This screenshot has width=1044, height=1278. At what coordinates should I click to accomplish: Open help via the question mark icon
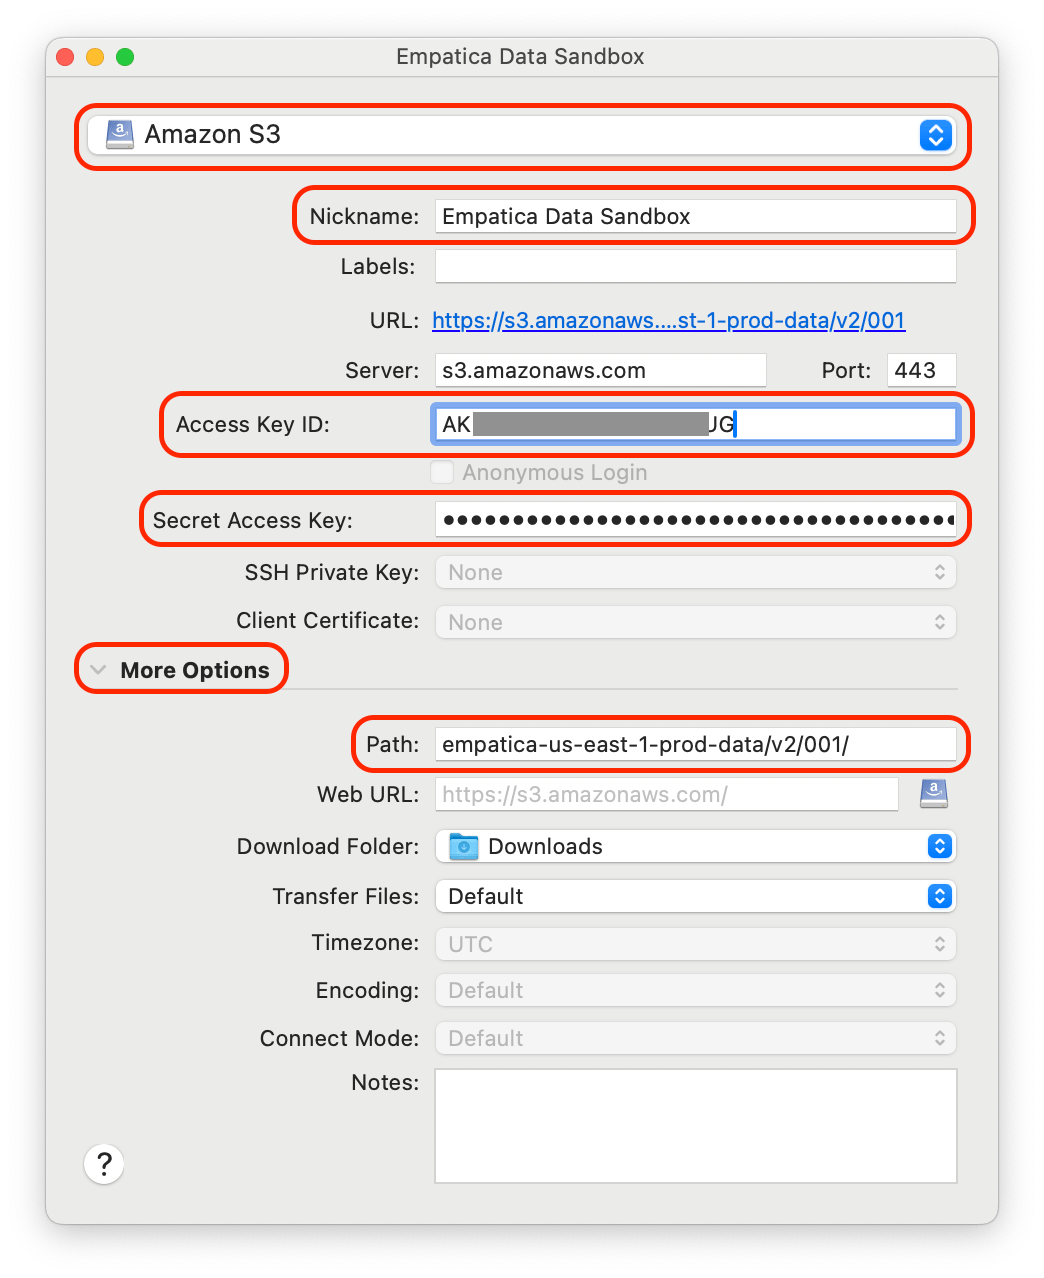point(103,1163)
